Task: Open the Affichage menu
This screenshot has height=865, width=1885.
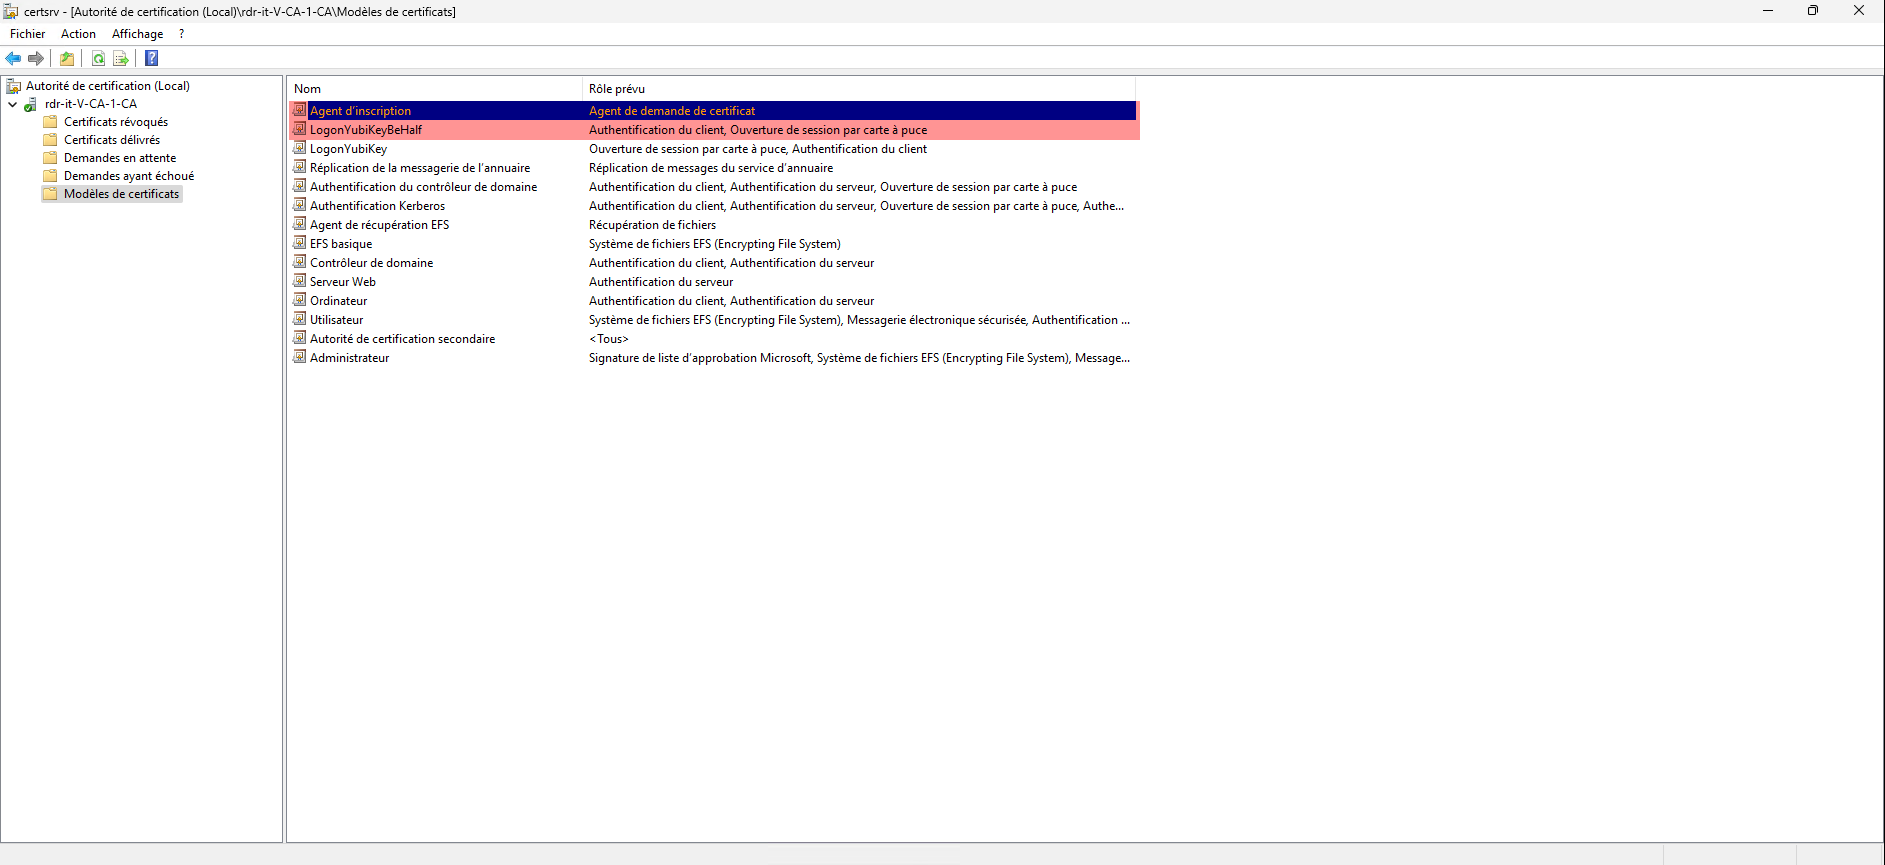Action: coord(137,34)
